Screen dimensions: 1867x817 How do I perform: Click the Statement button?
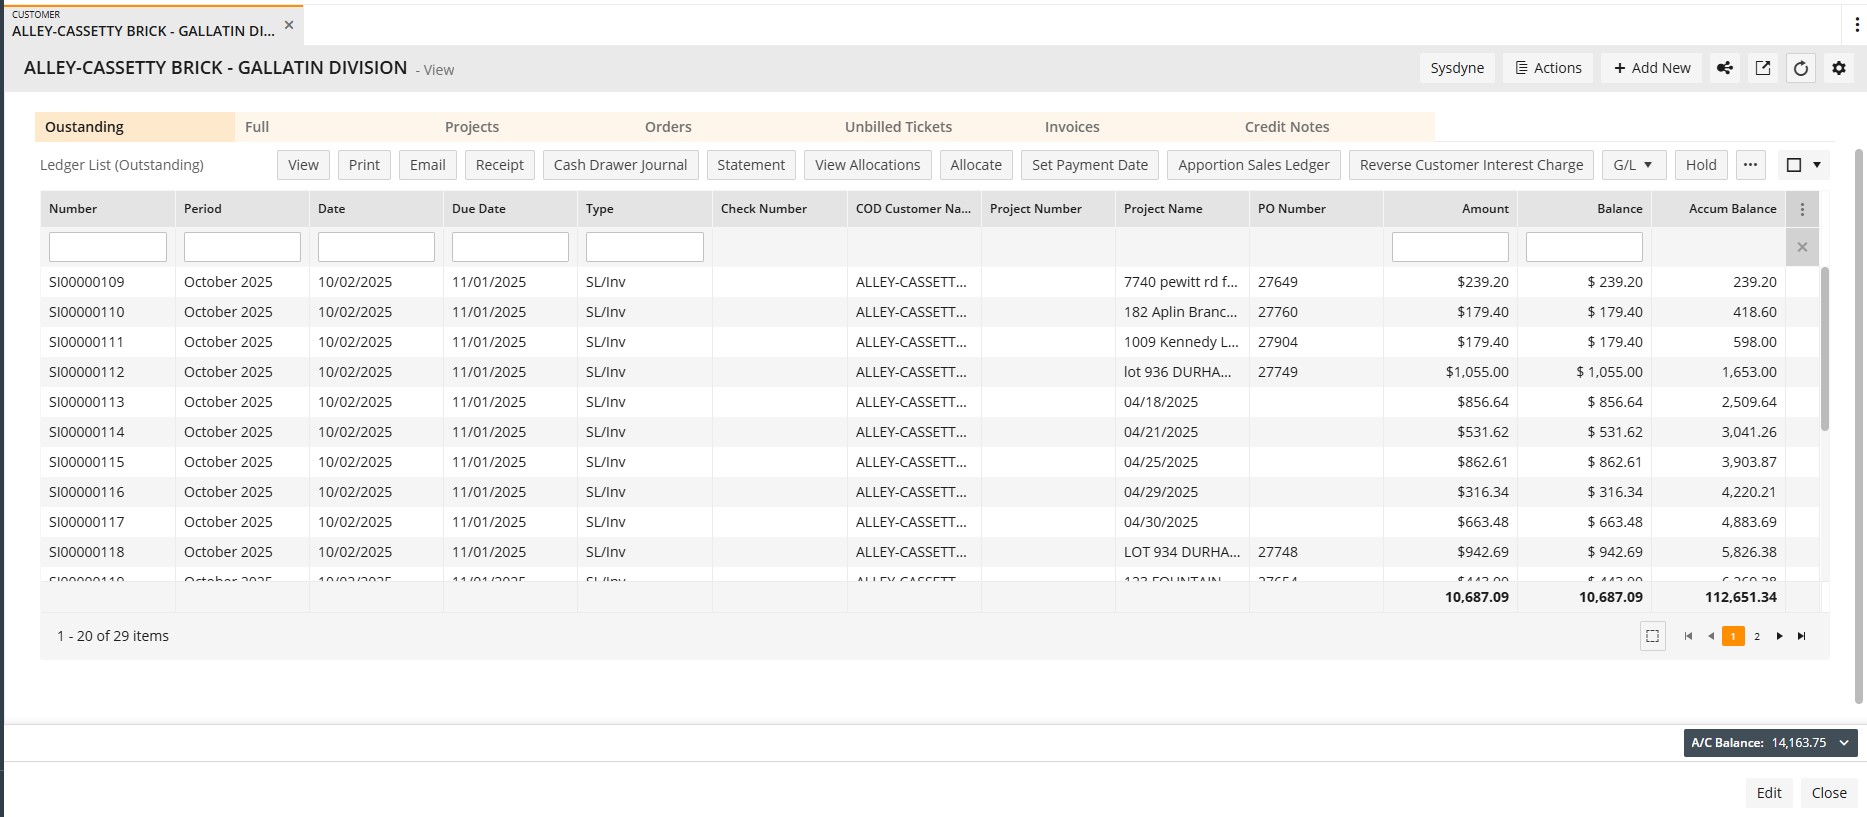[751, 165]
